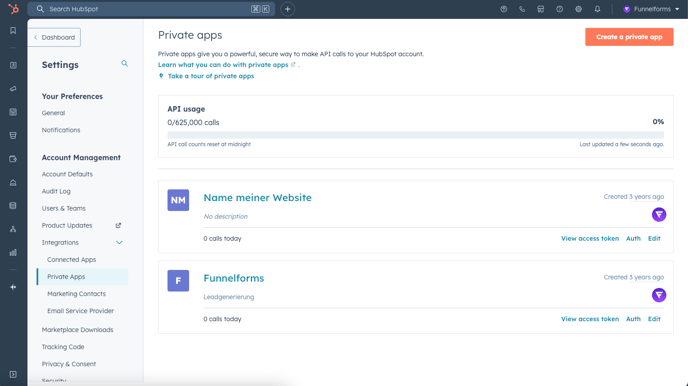Select Integrations in settings sidebar

[60, 243]
